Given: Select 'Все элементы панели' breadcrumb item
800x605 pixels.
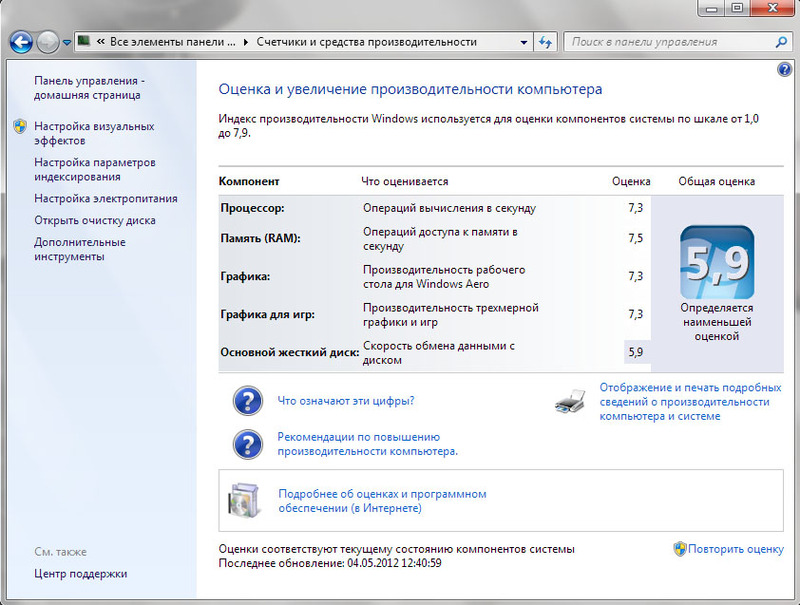Looking at the screenshot, I should [x=172, y=43].
